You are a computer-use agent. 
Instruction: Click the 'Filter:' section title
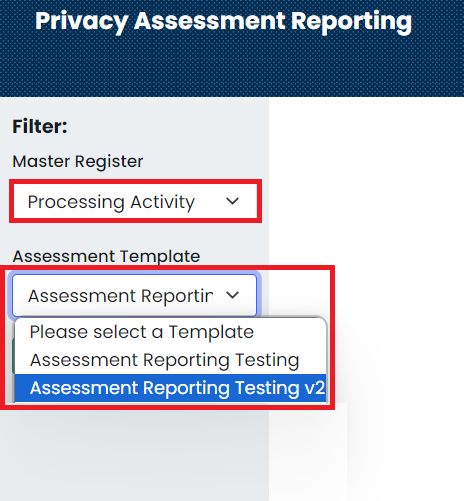[40, 127]
